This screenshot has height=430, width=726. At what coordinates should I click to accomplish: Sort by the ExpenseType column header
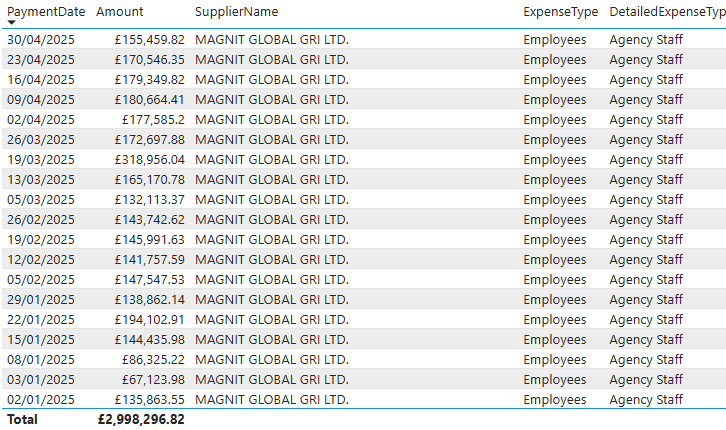[560, 12]
